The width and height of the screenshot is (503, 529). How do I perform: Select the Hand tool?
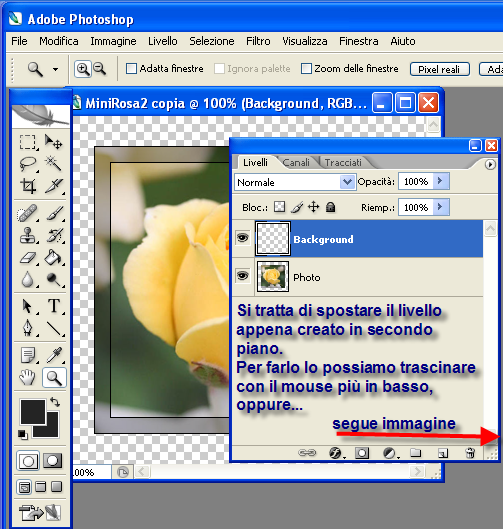[28, 378]
